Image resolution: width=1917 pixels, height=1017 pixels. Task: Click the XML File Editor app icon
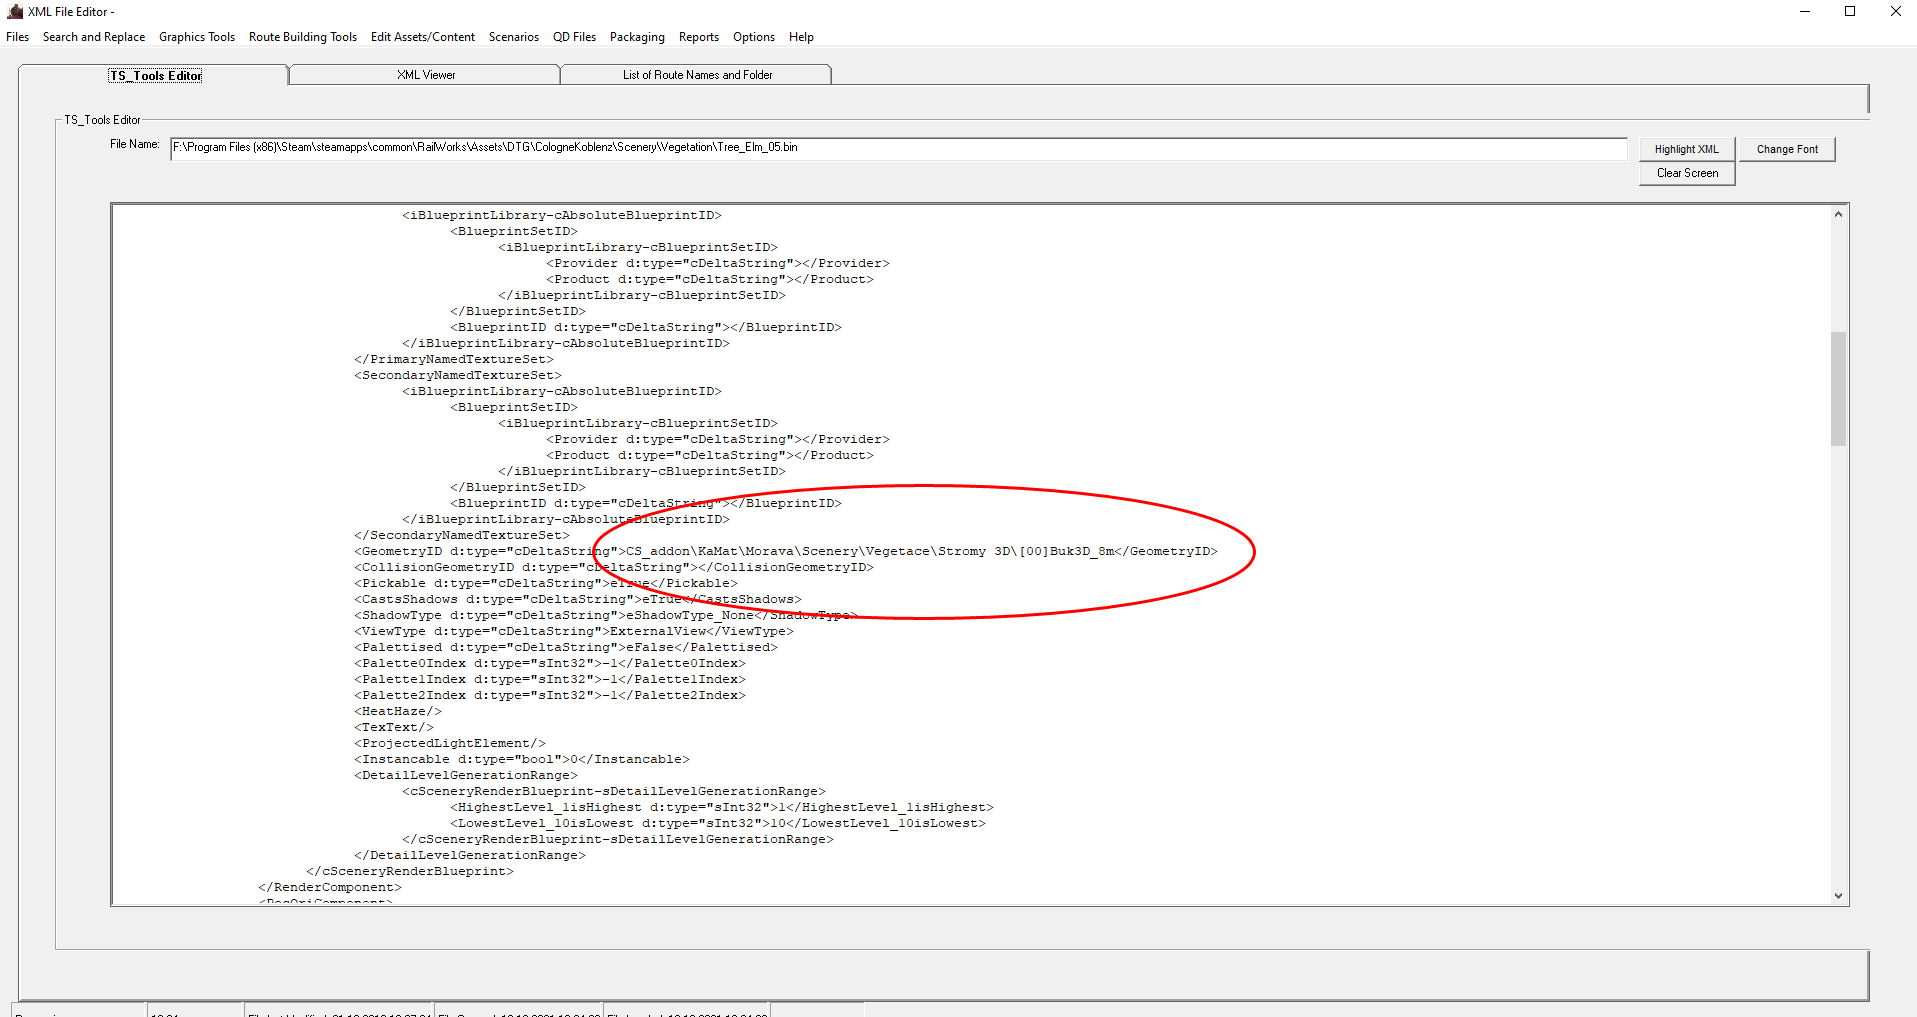point(15,12)
